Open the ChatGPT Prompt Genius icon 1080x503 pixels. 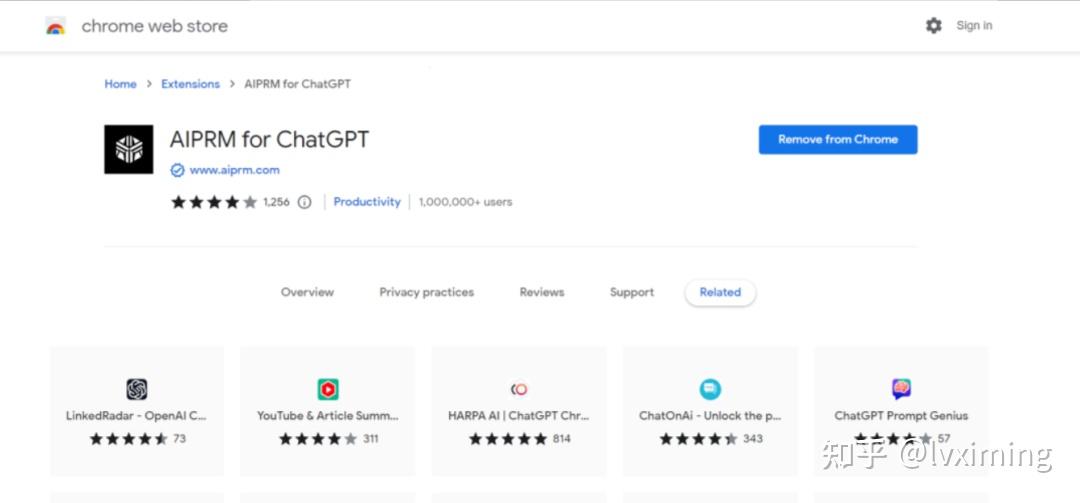[x=901, y=389]
